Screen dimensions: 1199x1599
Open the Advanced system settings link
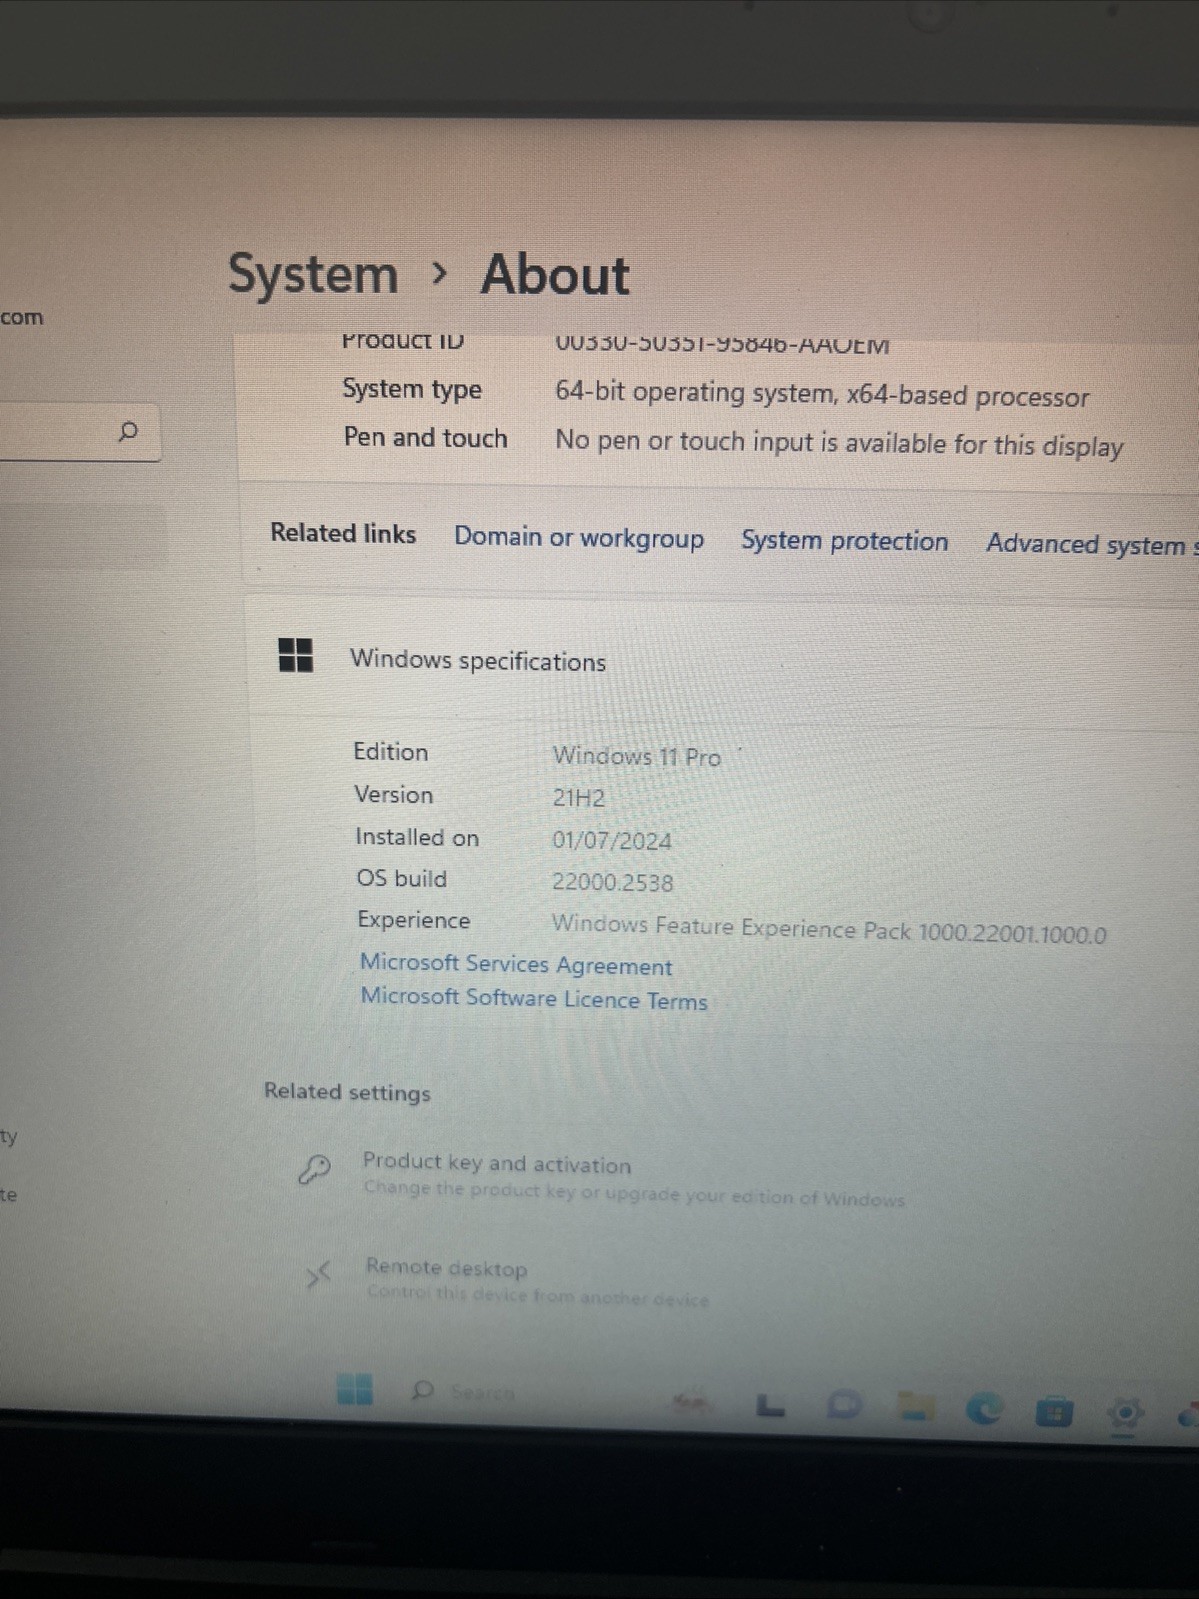[1092, 545]
